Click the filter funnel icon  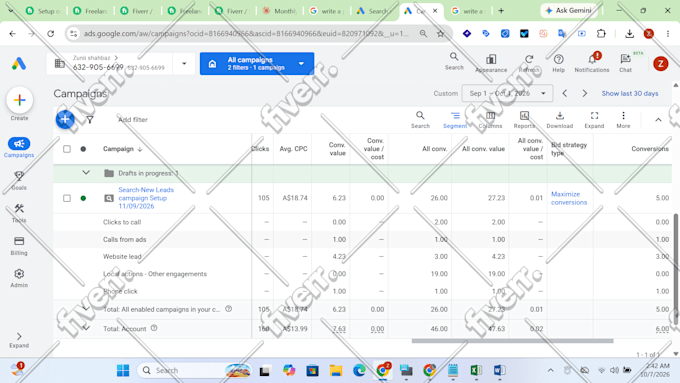pos(90,120)
